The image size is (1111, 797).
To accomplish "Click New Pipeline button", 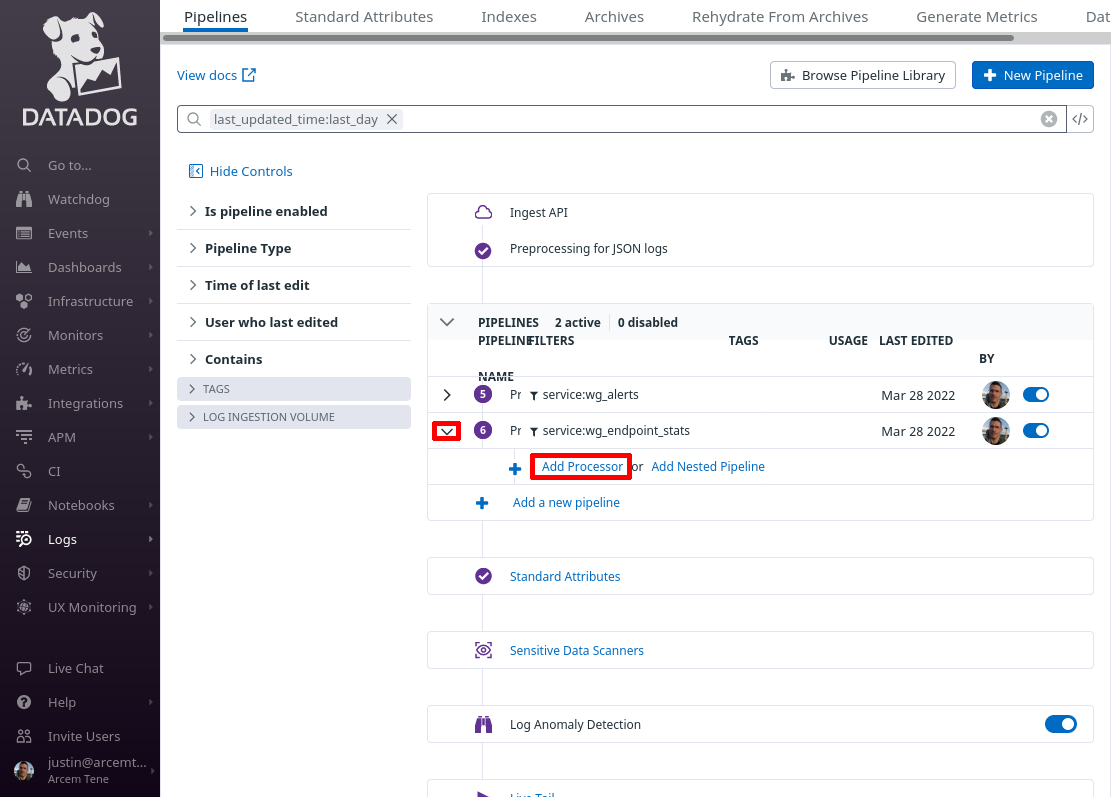I will (x=1032, y=75).
